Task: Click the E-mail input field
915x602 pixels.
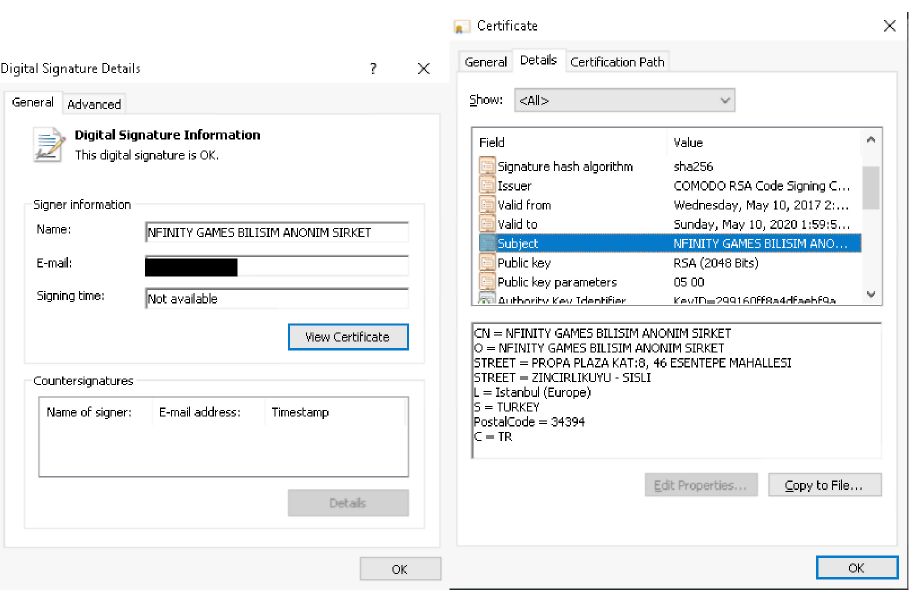Action: click(x=277, y=266)
